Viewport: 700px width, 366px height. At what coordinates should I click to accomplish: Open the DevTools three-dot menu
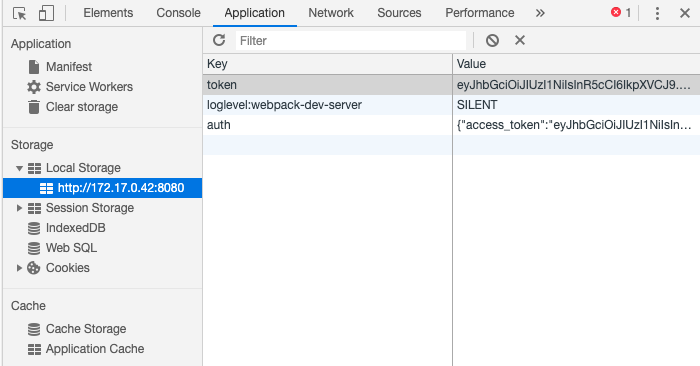click(657, 13)
